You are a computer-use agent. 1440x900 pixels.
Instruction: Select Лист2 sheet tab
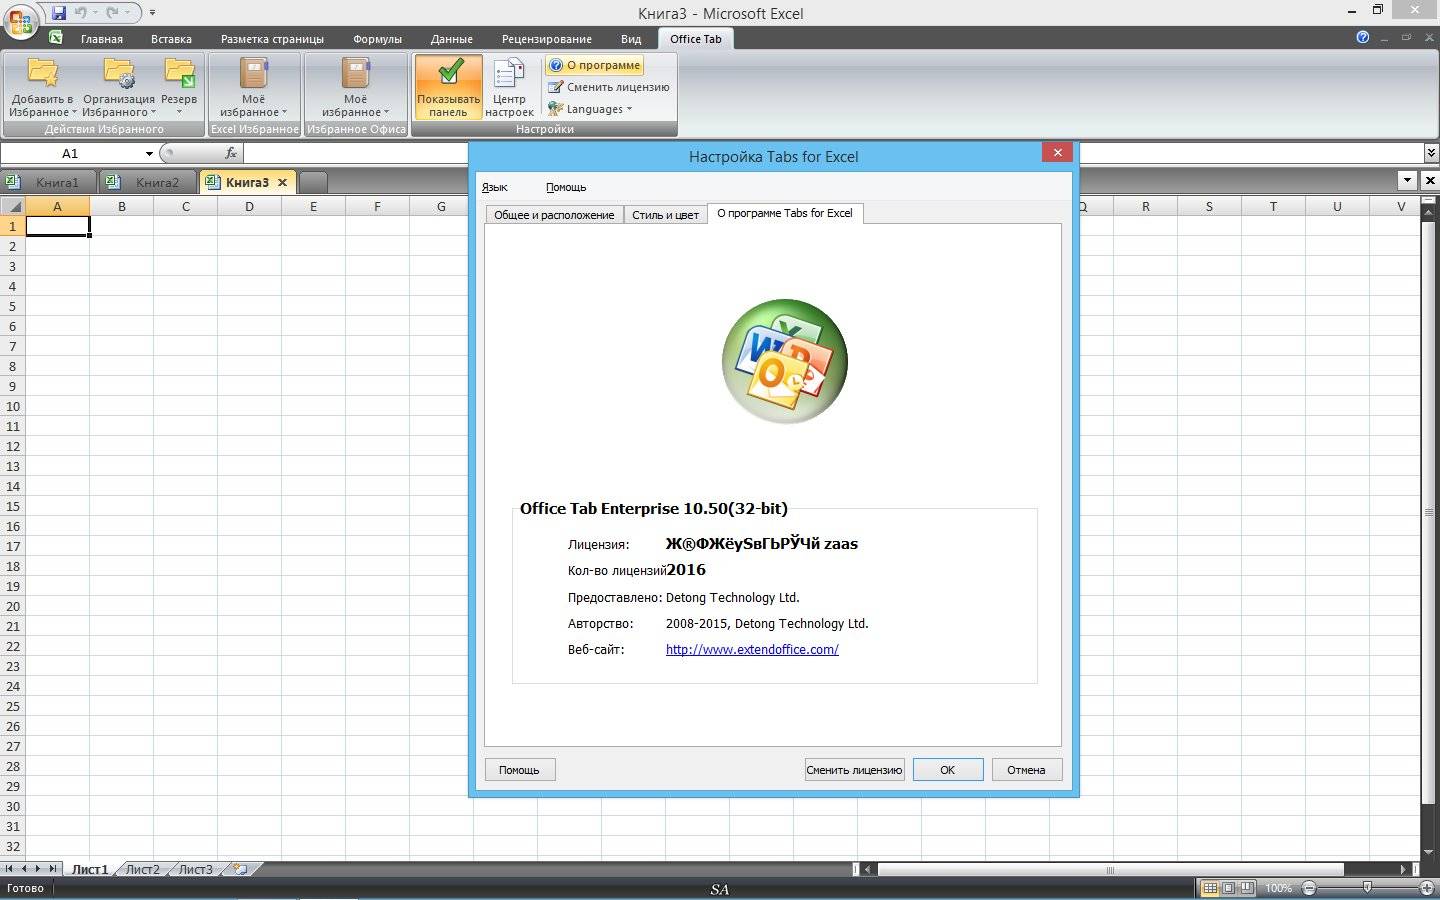[143, 869]
